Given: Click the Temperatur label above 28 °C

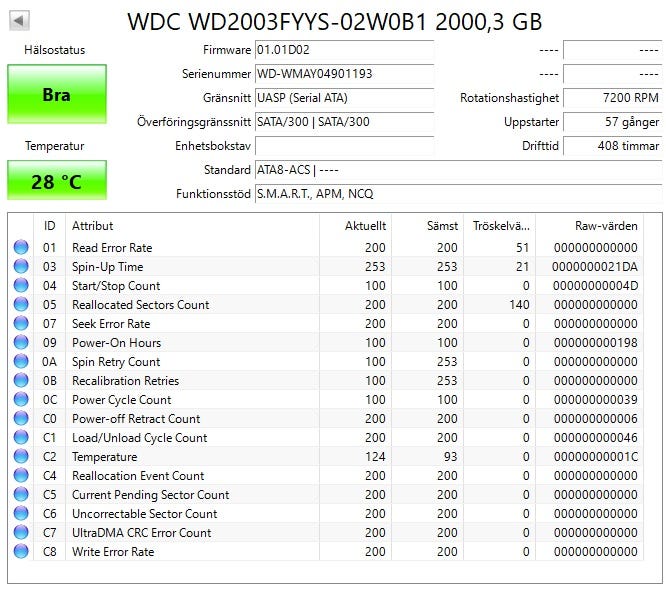Looking at the screenshot, I should coord(54,146).
